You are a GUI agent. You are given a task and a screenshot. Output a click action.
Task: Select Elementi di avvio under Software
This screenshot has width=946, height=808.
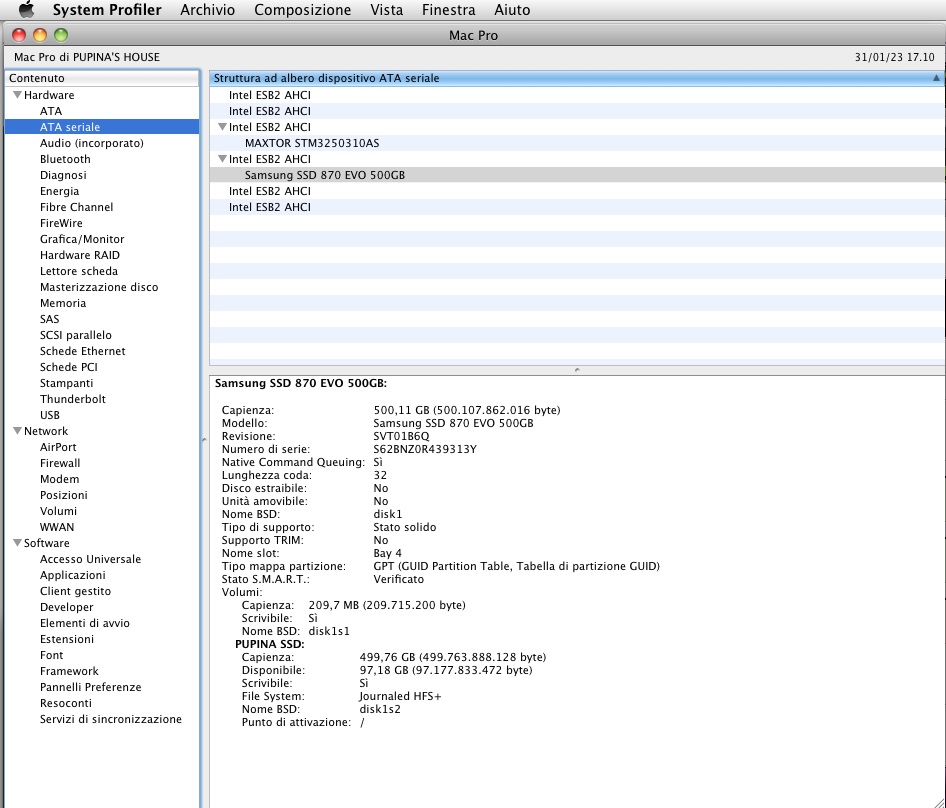[84, 623]
